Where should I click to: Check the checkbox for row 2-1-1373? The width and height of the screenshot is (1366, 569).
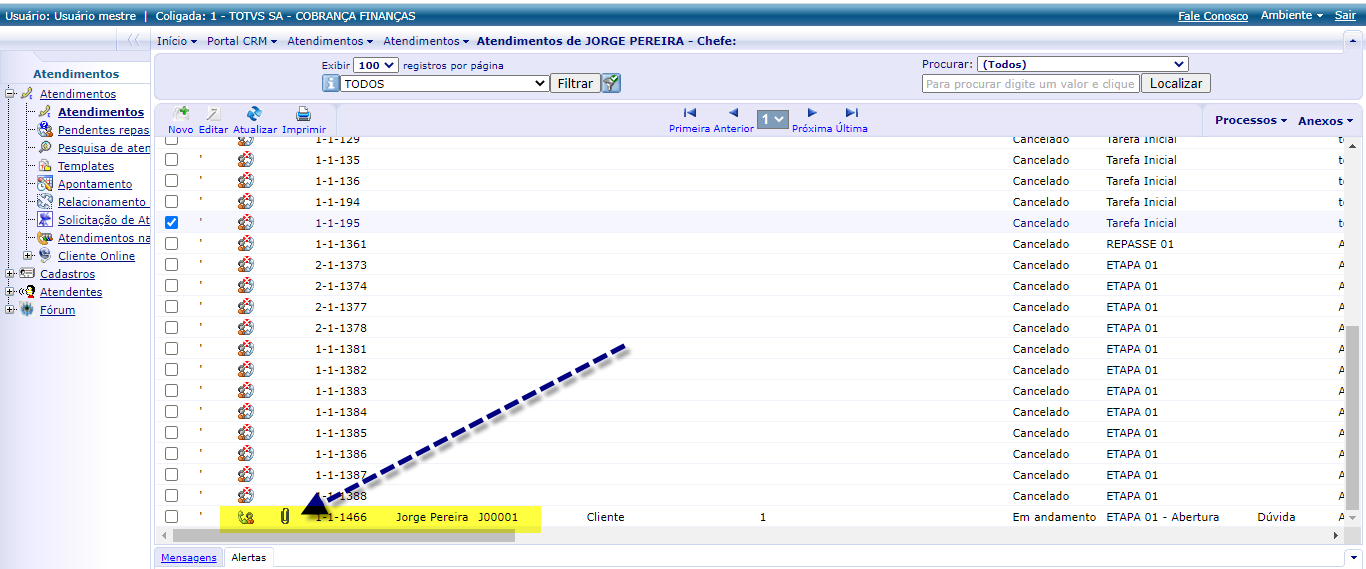tap(171, 265)
